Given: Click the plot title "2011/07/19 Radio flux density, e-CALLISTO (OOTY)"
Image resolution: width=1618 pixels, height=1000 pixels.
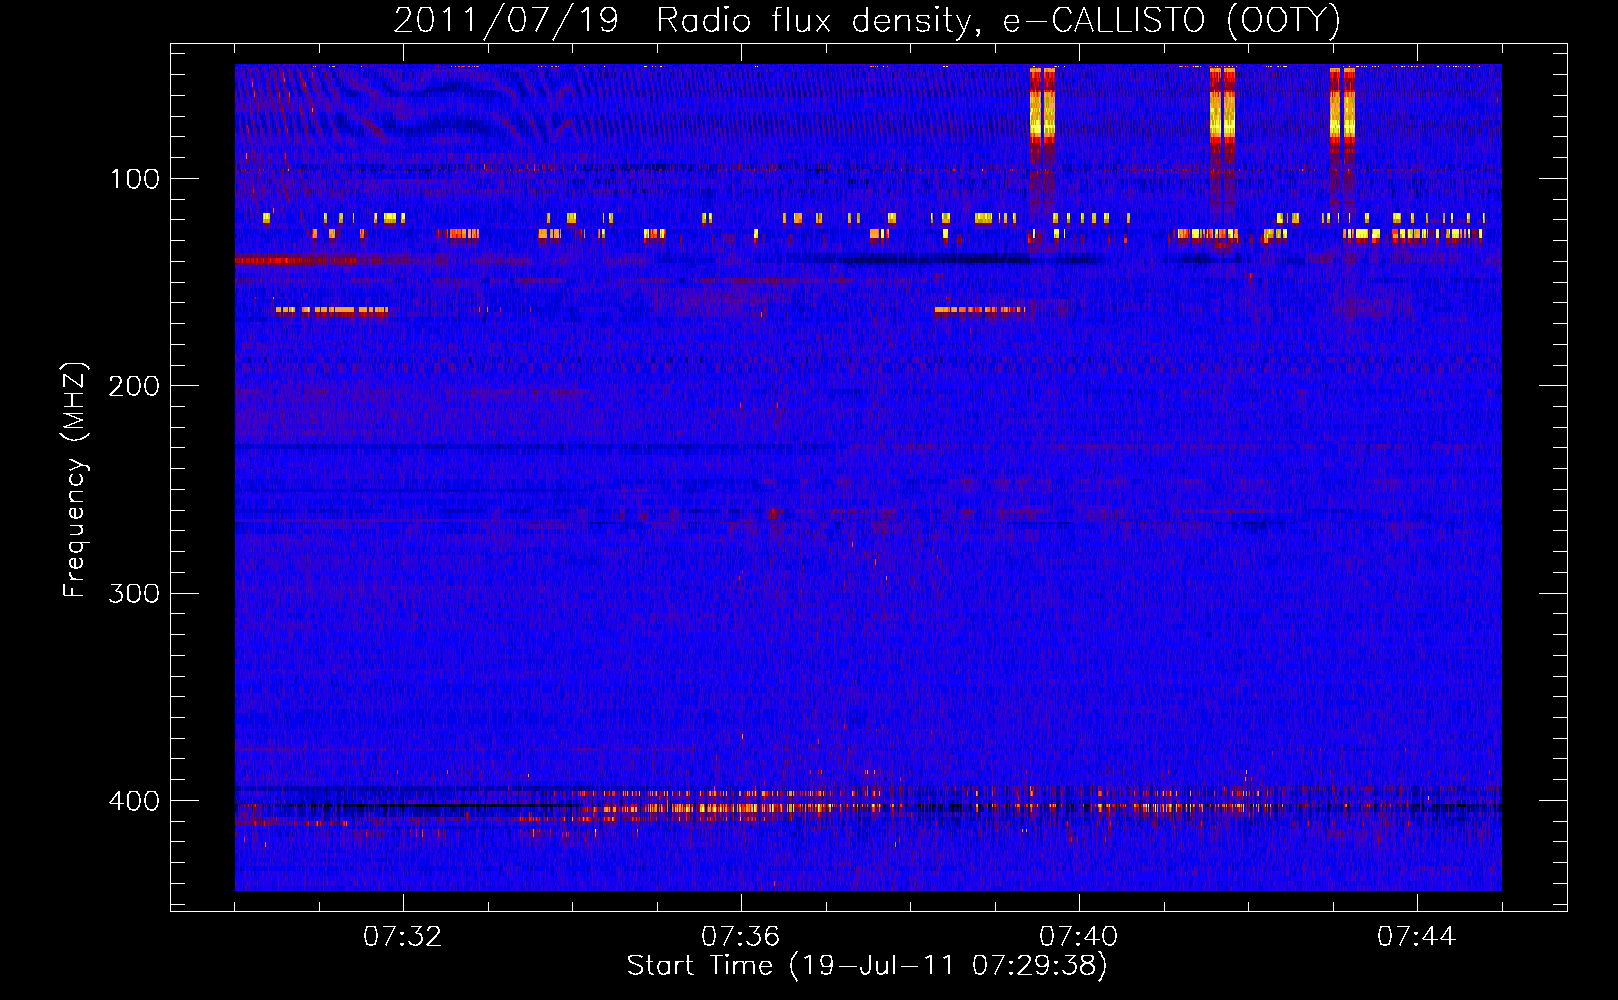Looking at the screenshot, I should point(867,20).
